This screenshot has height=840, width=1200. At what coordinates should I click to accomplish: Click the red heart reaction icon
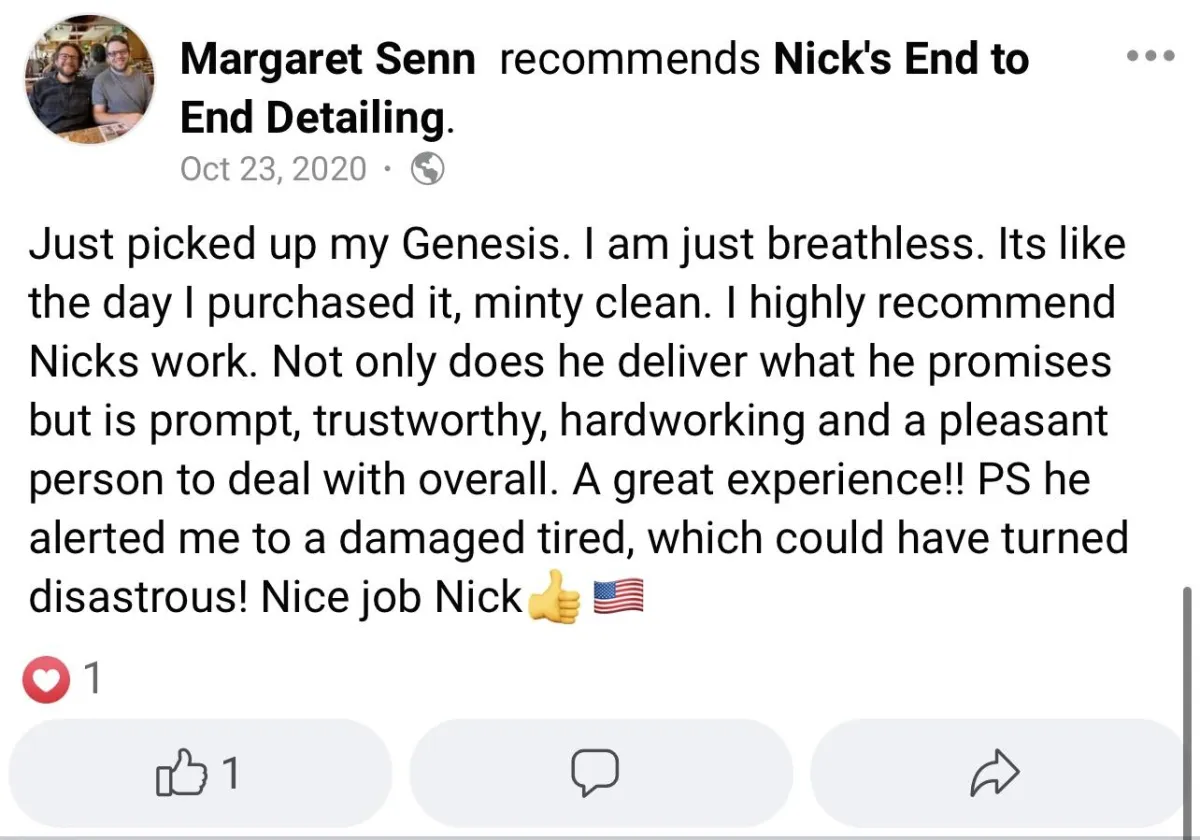click(43, 681)
